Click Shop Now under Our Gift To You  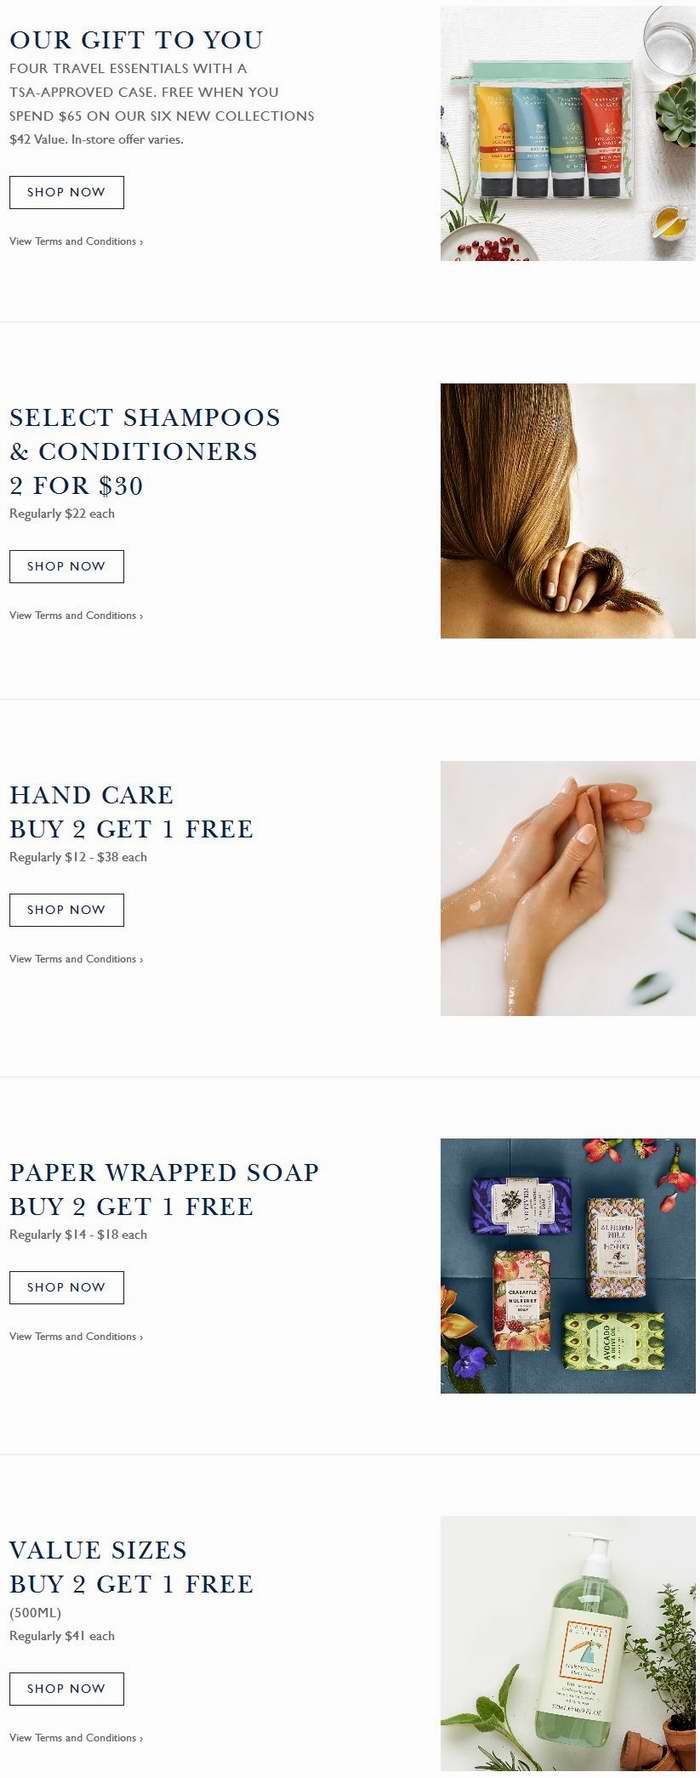(66, 192)
